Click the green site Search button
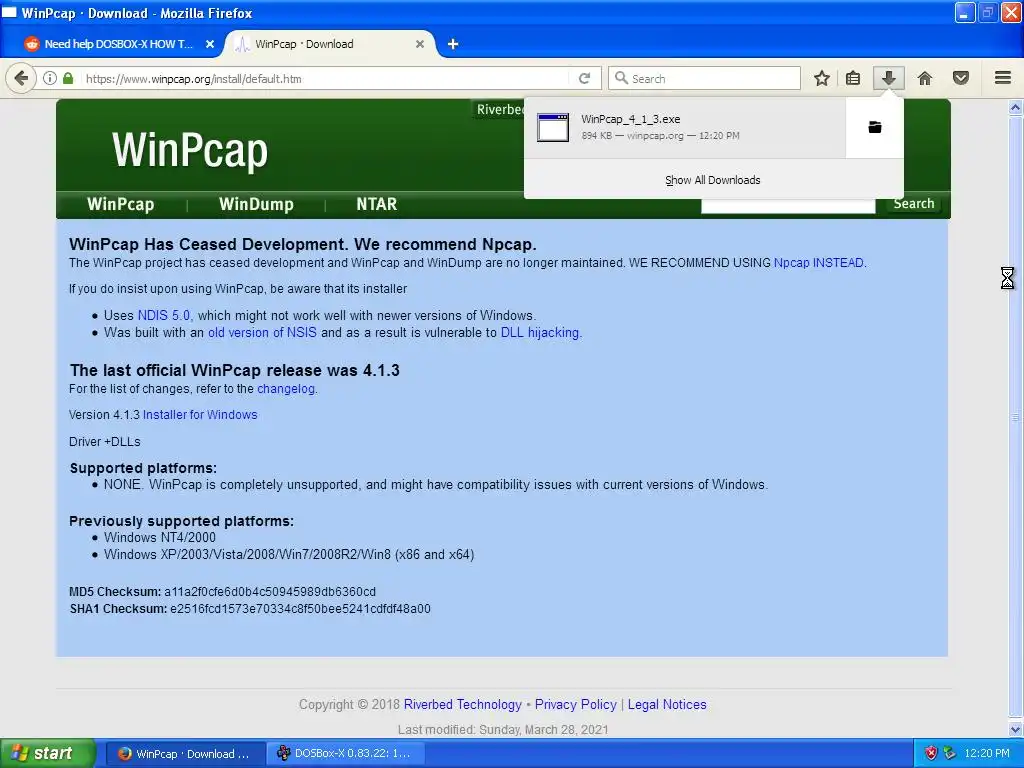 [914, 204]
